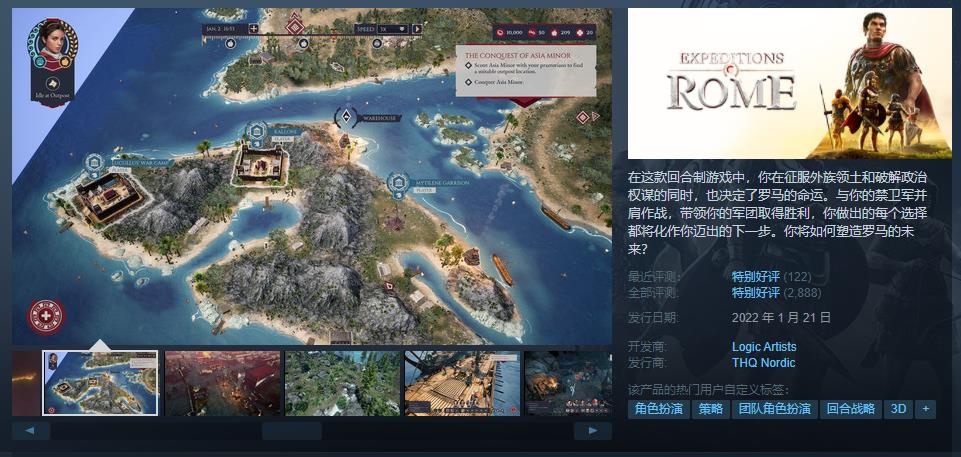The width and height of the screenshot is (961, 457).
Task: Select the ship deck thumbnail
Action: coord(462,383)
